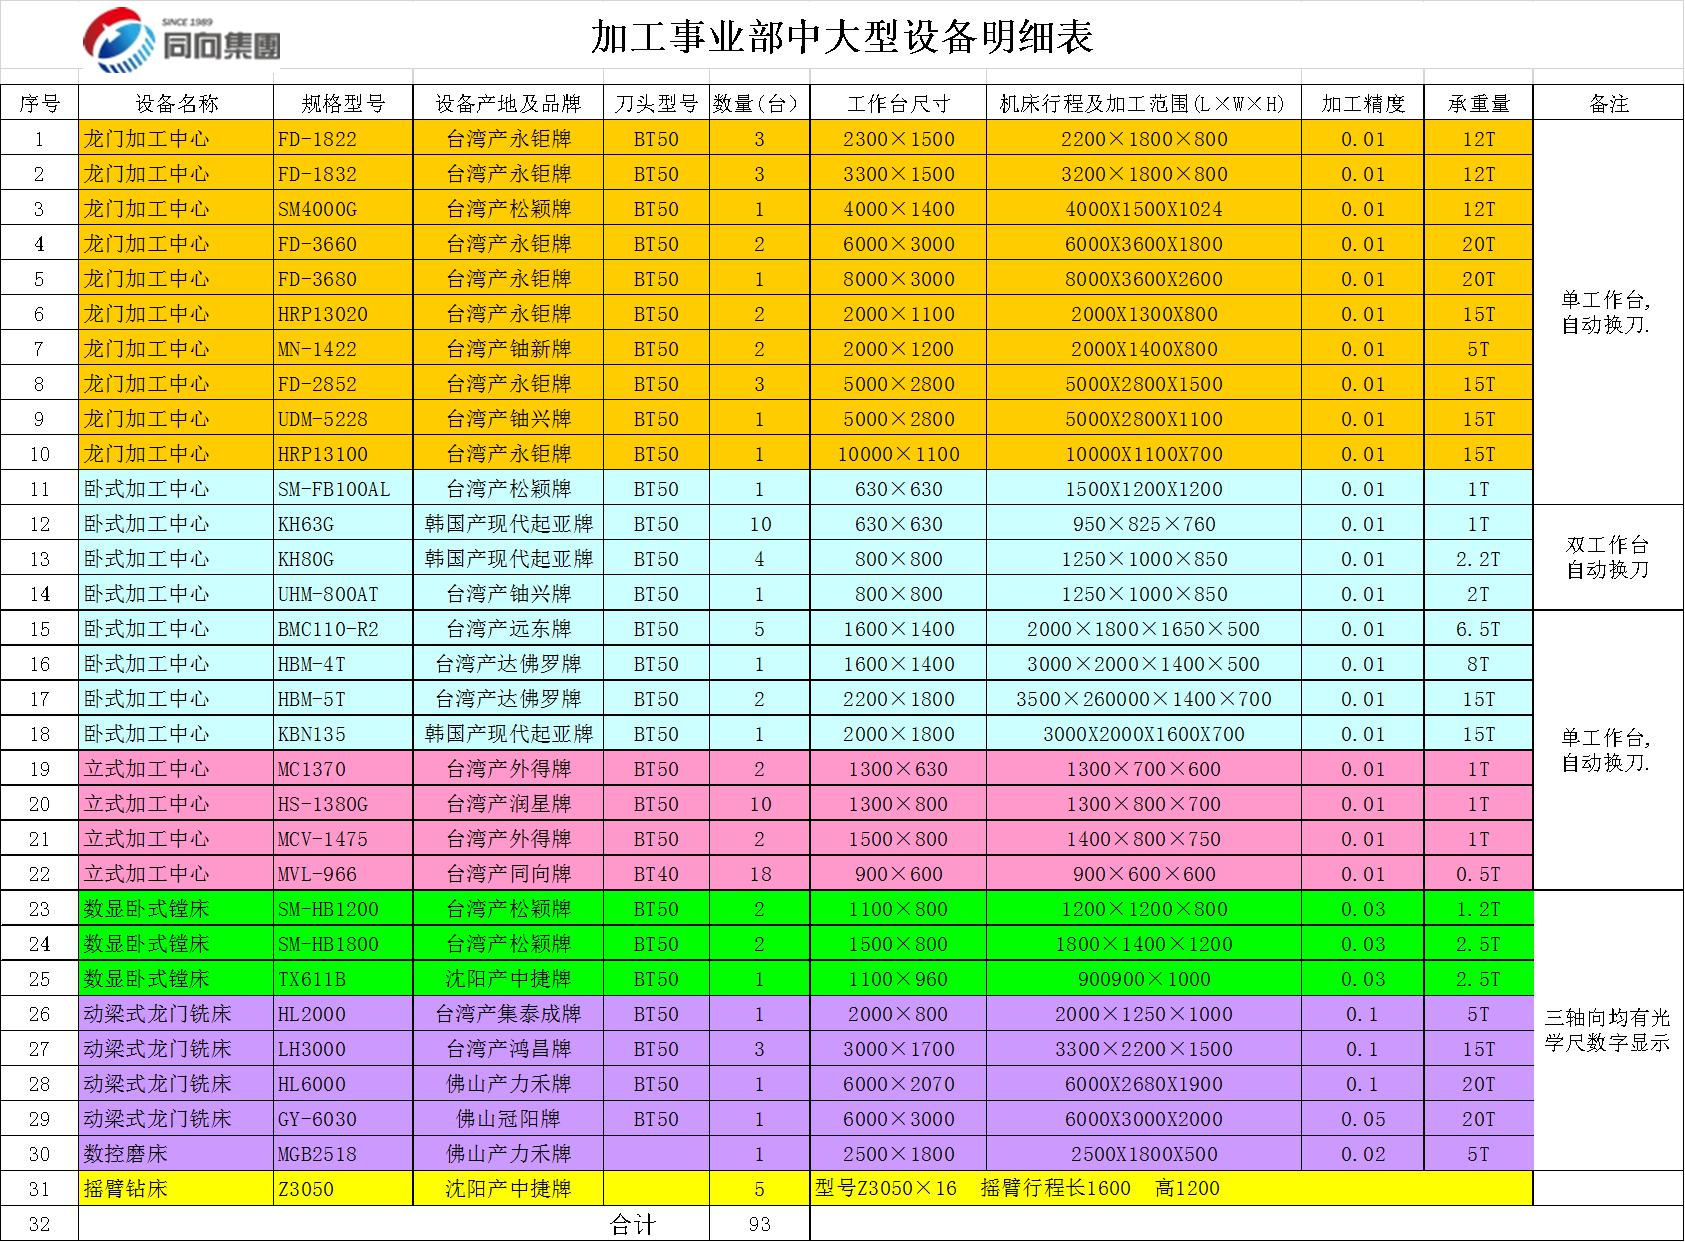Select the 承重量 column header
This screenshot has width=1685, height=1242.
point(1478,103)
